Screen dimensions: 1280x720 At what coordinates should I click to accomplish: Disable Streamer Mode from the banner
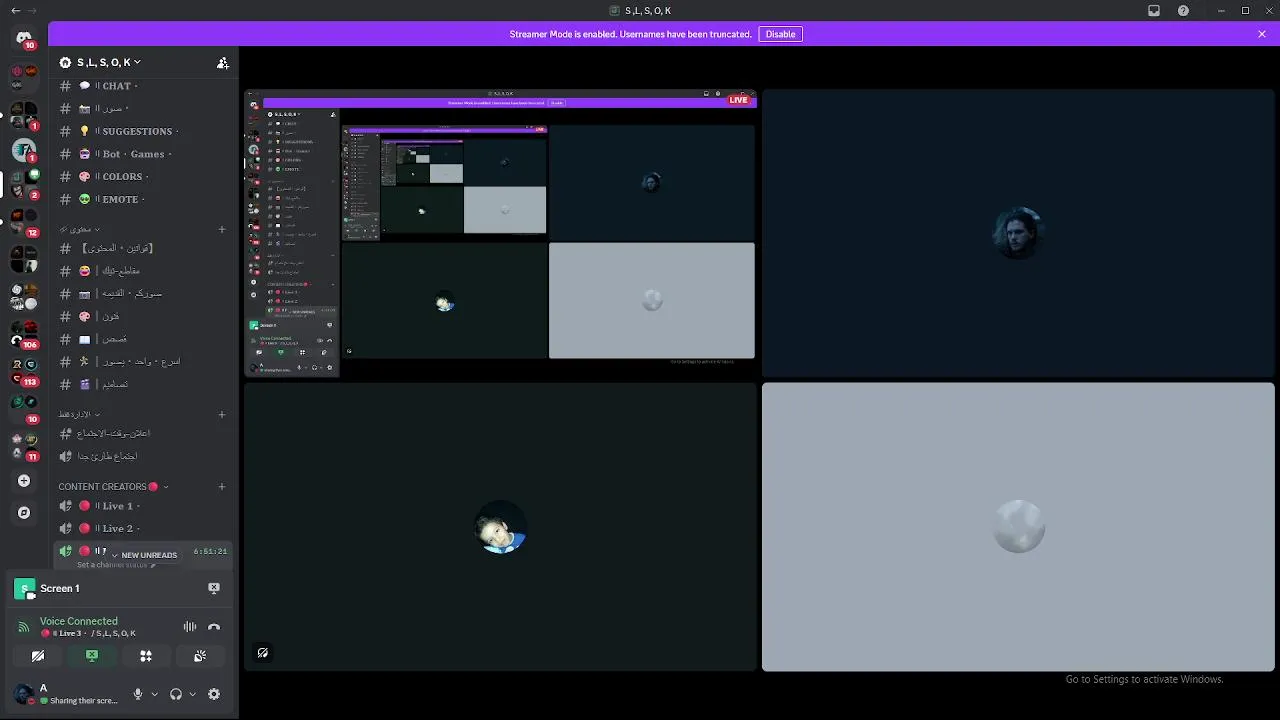coord(780,34)
